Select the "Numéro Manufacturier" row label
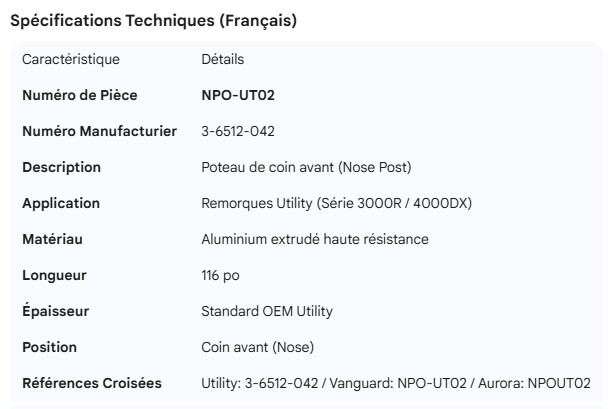The width and height of the screenshot is (612, 409). pos(99,132)
